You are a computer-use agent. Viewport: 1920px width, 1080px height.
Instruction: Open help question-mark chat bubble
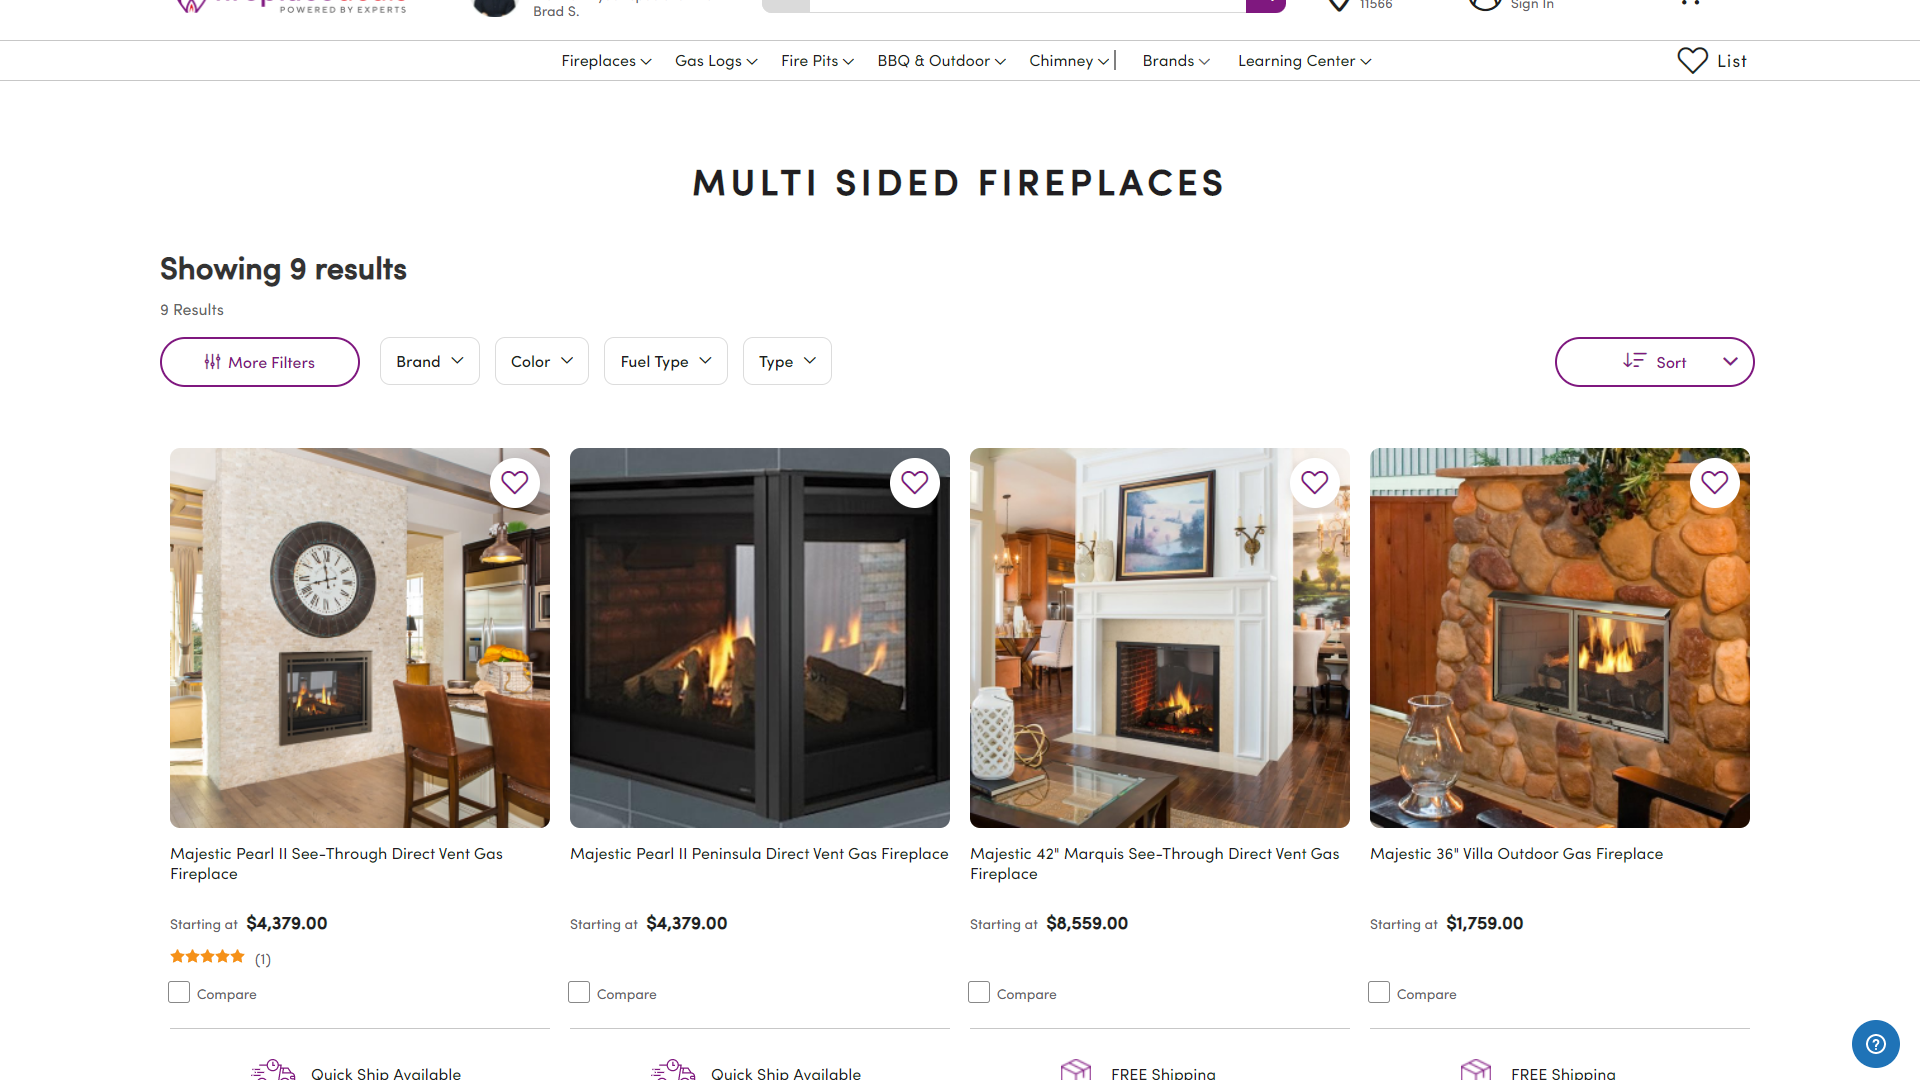click(1876, 1044)
